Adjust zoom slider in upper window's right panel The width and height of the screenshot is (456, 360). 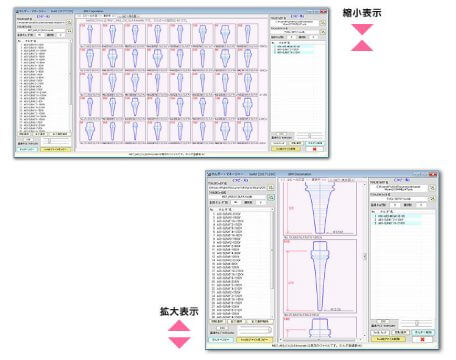[x=310, y=136]
